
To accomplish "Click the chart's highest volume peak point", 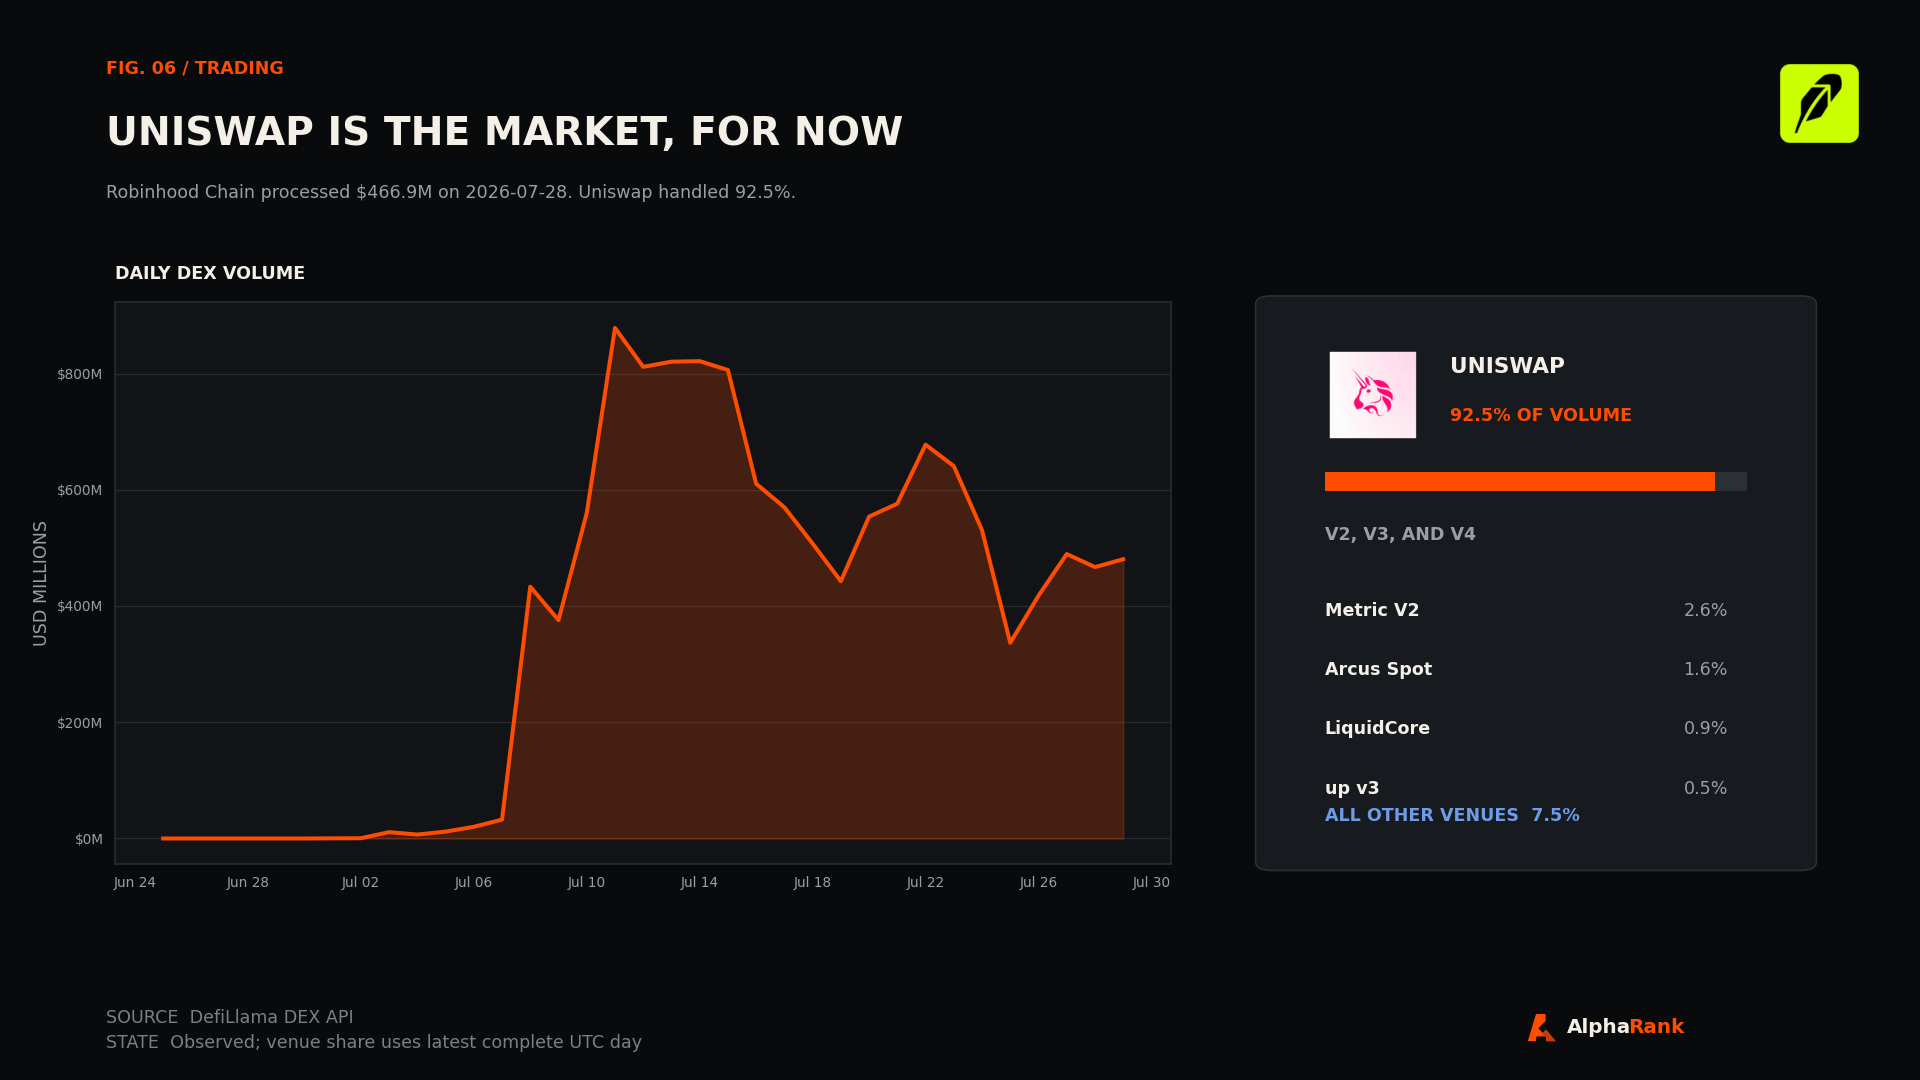I will pyautogui.click(x=615, y=328).
